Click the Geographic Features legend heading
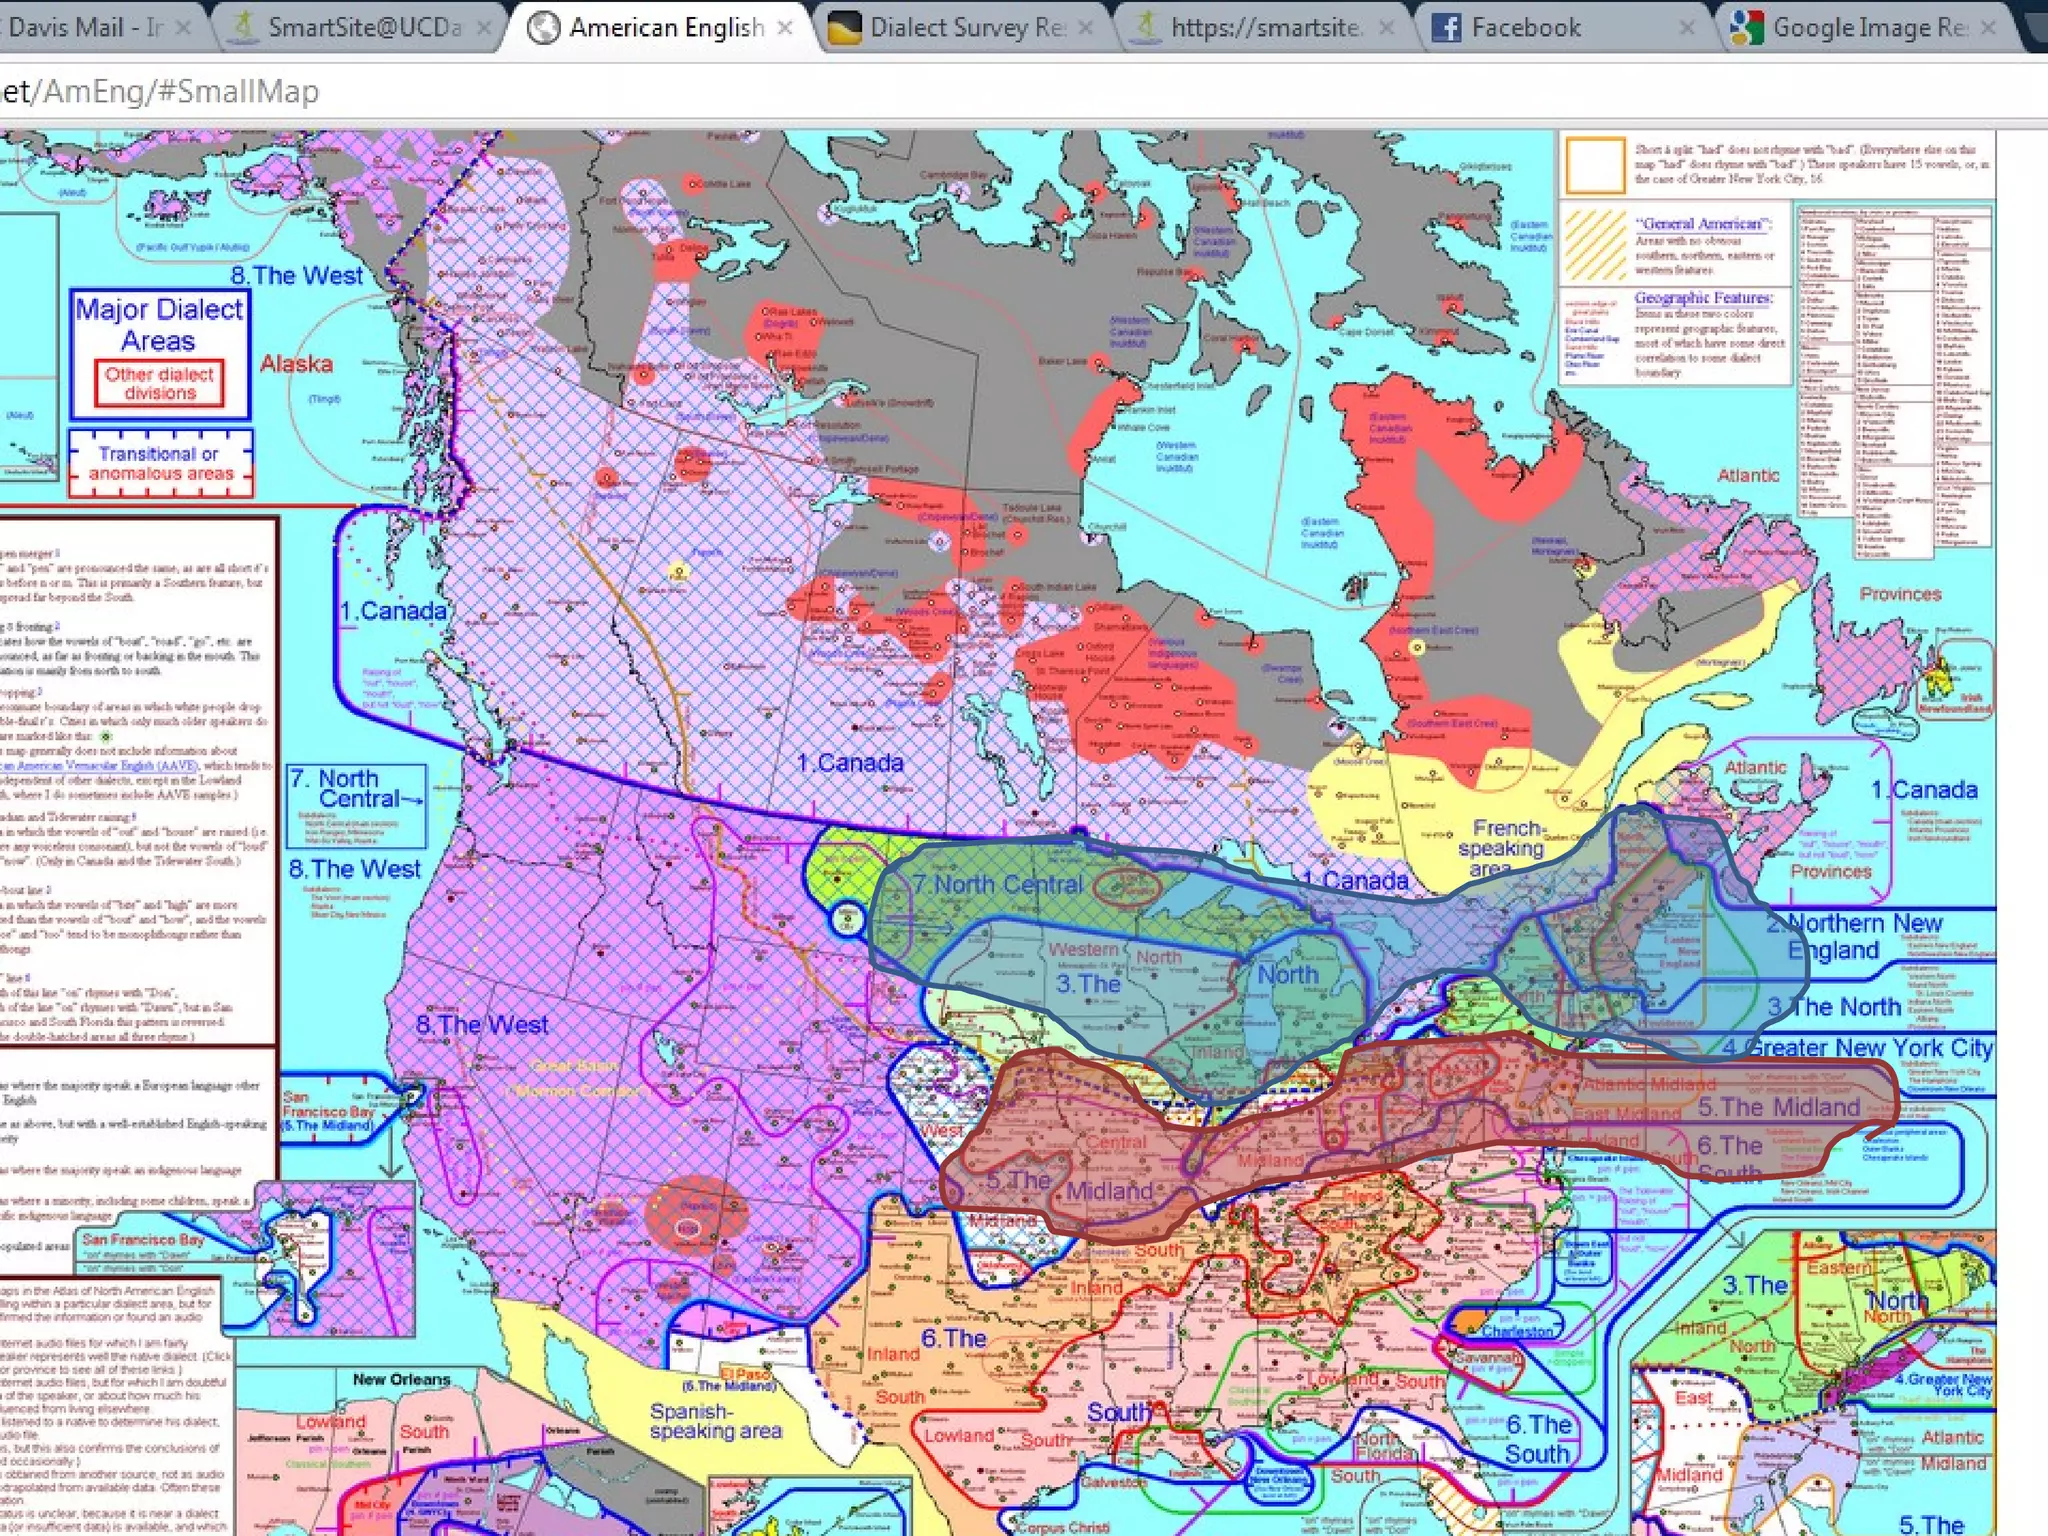 point(1703,298)
